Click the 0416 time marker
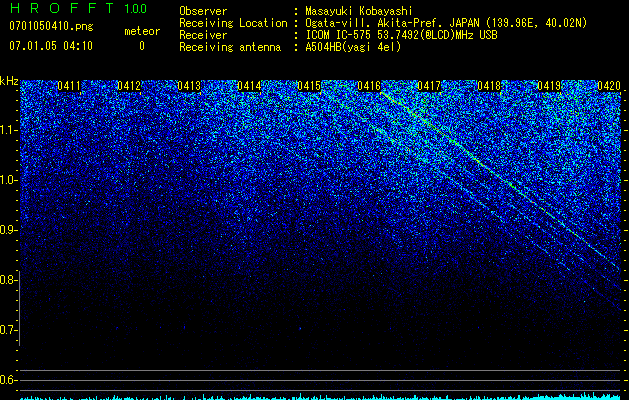This screenshot has width=629, height=400. click(x=369, y=86)
